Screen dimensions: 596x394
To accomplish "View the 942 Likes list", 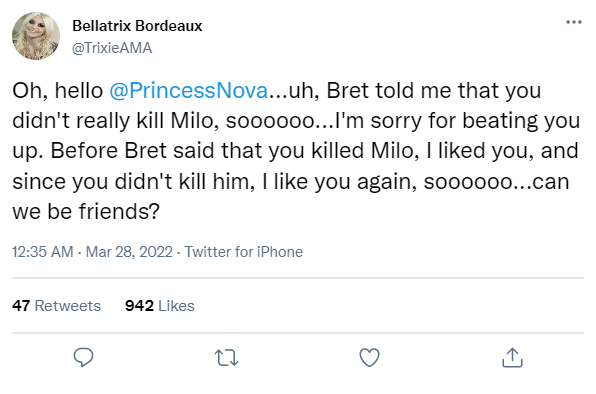I will coord(160,305).
